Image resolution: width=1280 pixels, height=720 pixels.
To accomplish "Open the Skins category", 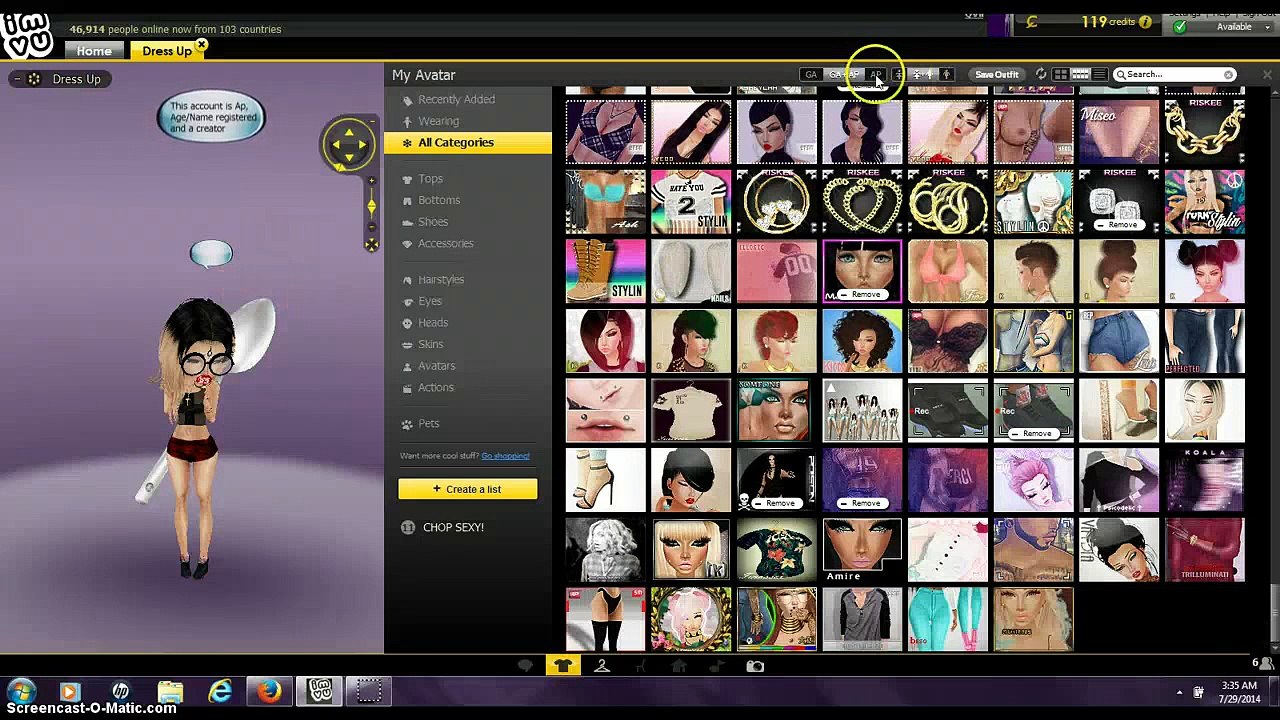I will tap(430, 344).
